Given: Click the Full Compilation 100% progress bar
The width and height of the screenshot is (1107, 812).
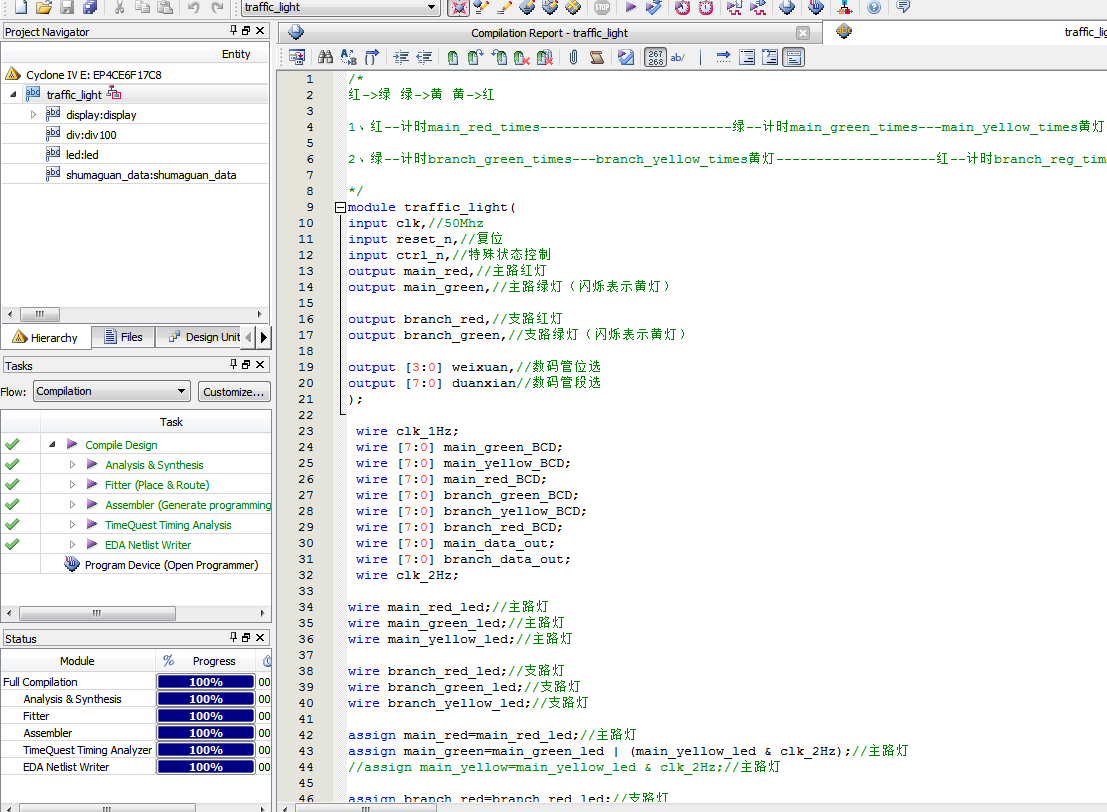Looking at the screenshot, I should (205, 682).
